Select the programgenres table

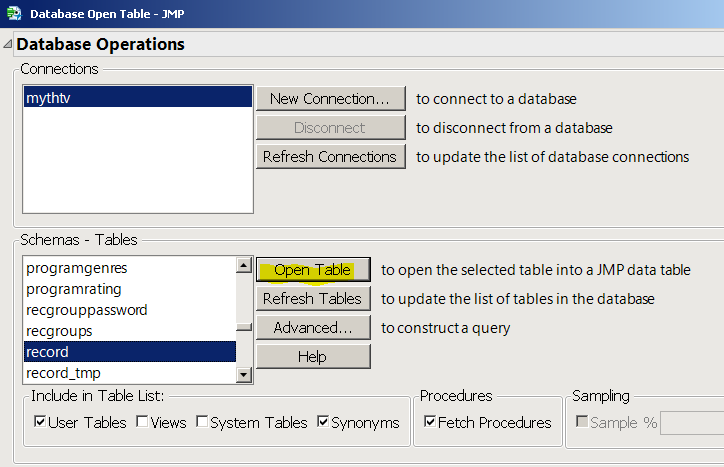[x=77, y=268]
